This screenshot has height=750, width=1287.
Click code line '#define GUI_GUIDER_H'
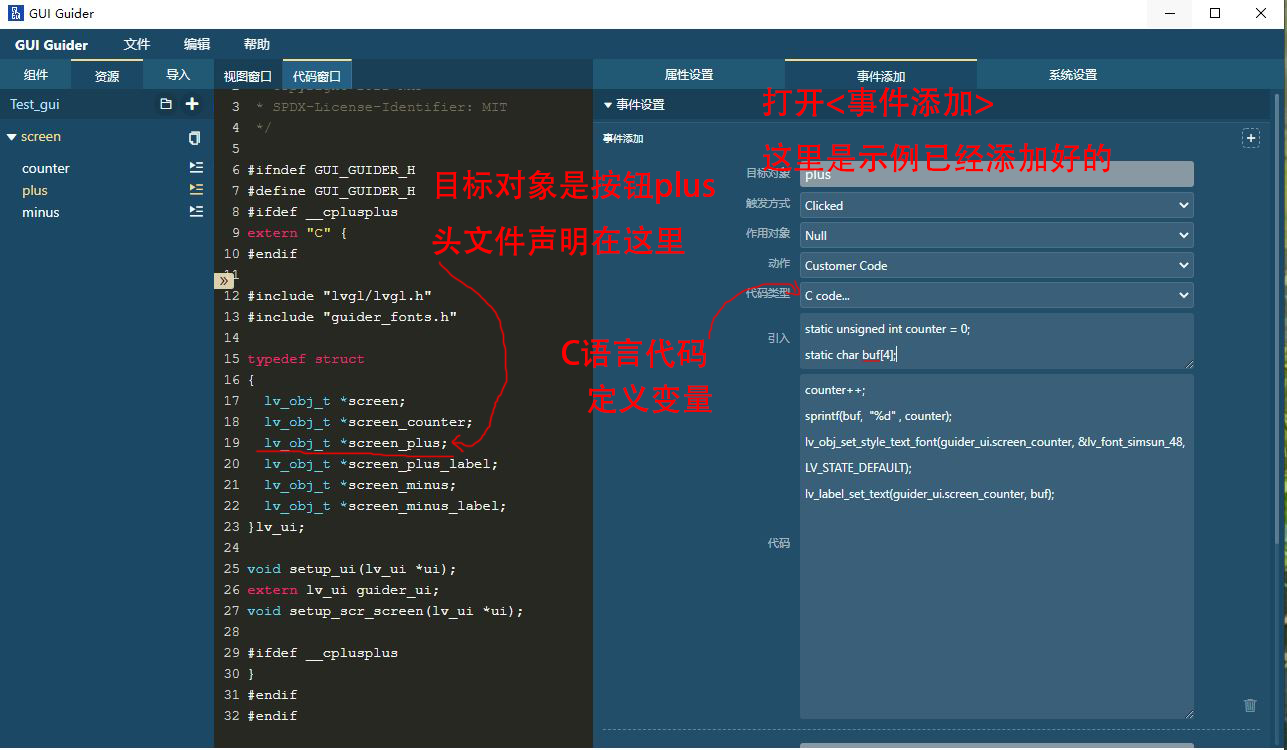coord(331,191)
